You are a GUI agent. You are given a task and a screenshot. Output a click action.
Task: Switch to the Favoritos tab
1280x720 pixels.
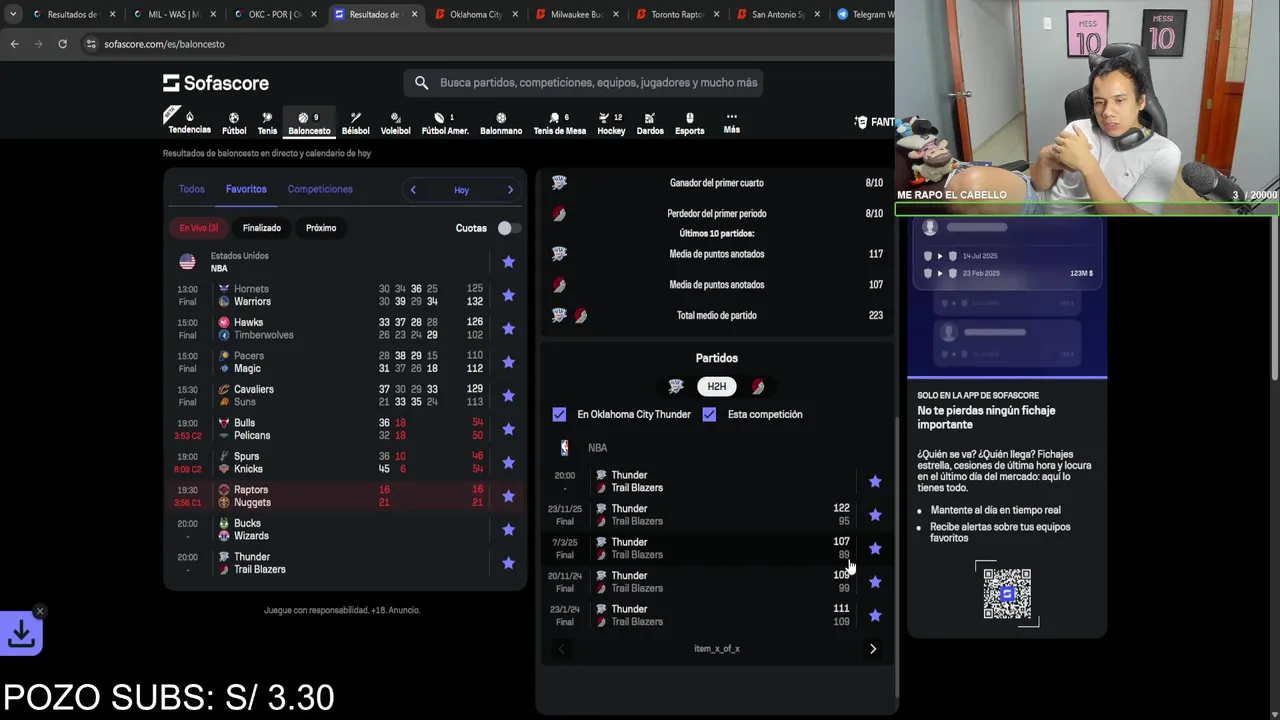point(246,189)
